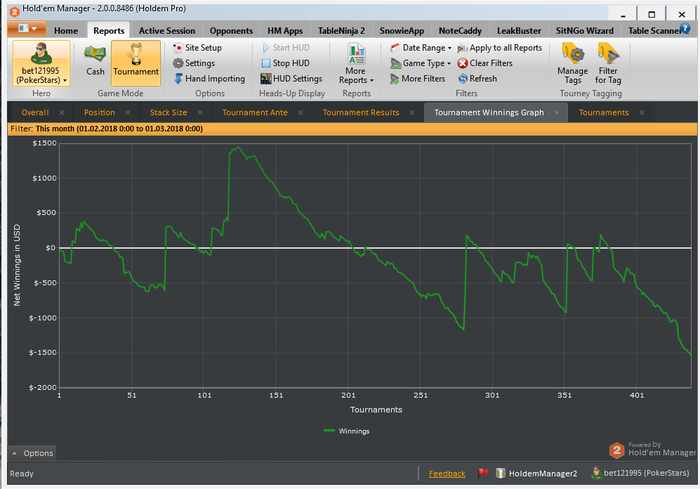Switch to the Stack Size report tab

pos(168,113)
